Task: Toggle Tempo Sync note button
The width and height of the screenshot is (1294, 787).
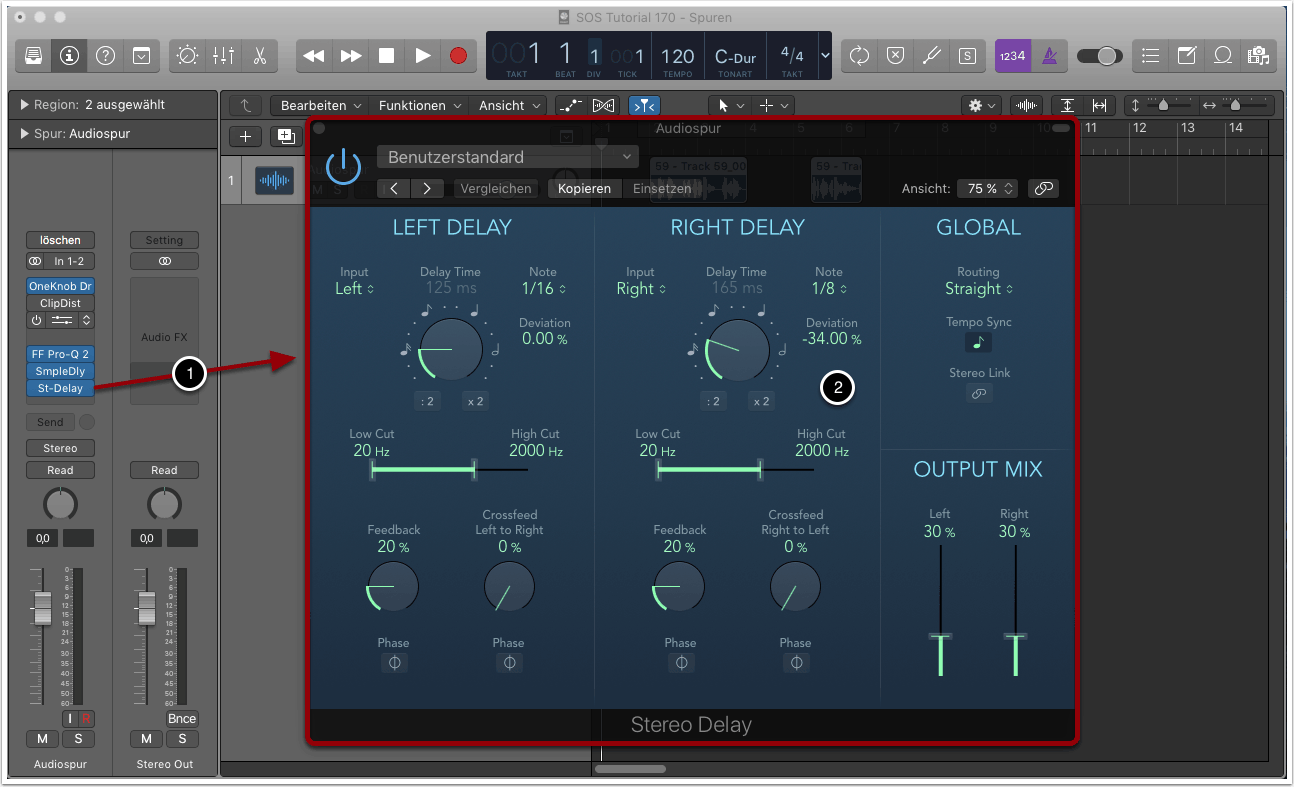Action: tap(978, 342)
